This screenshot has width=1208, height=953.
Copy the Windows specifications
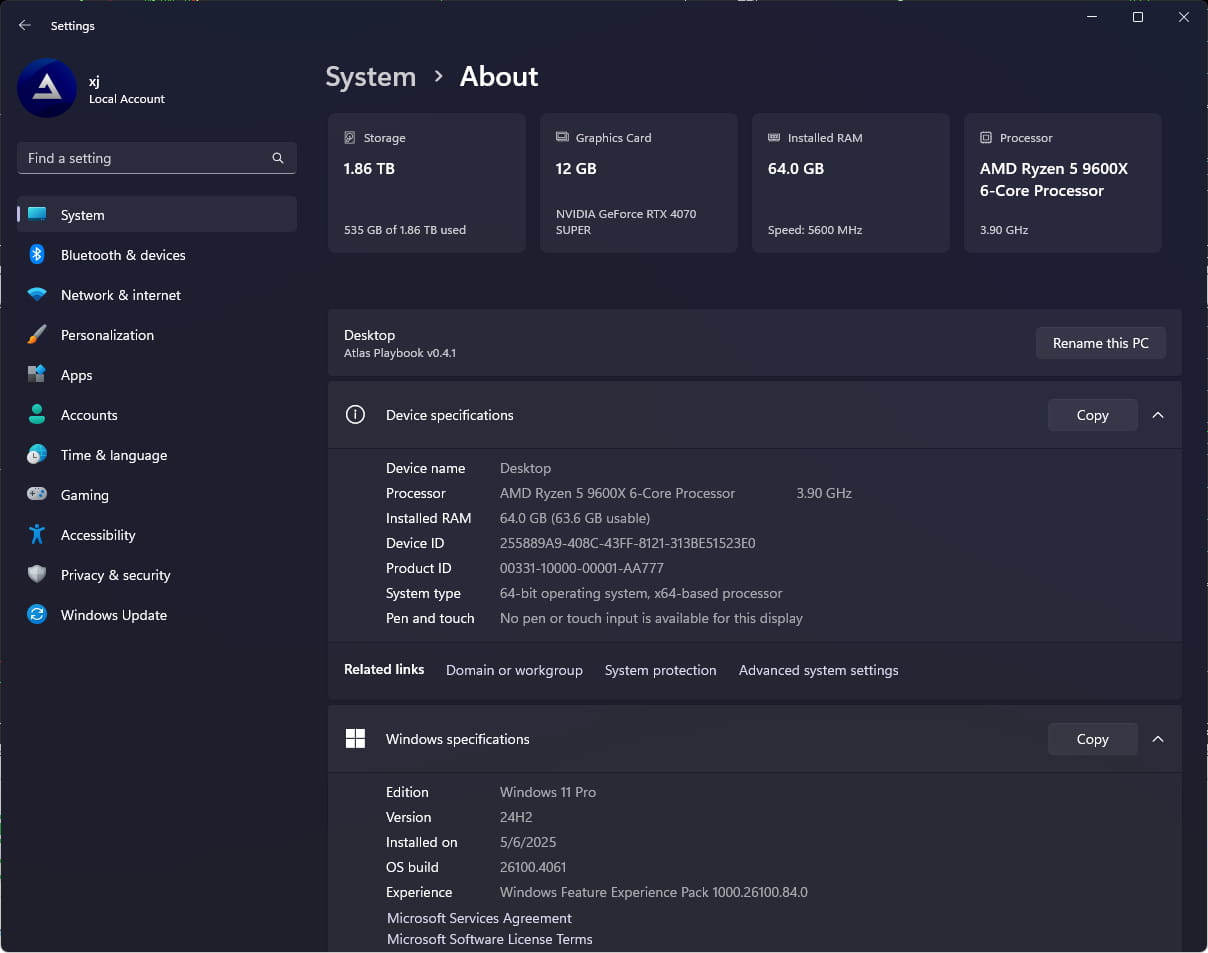pos(1092,739)
